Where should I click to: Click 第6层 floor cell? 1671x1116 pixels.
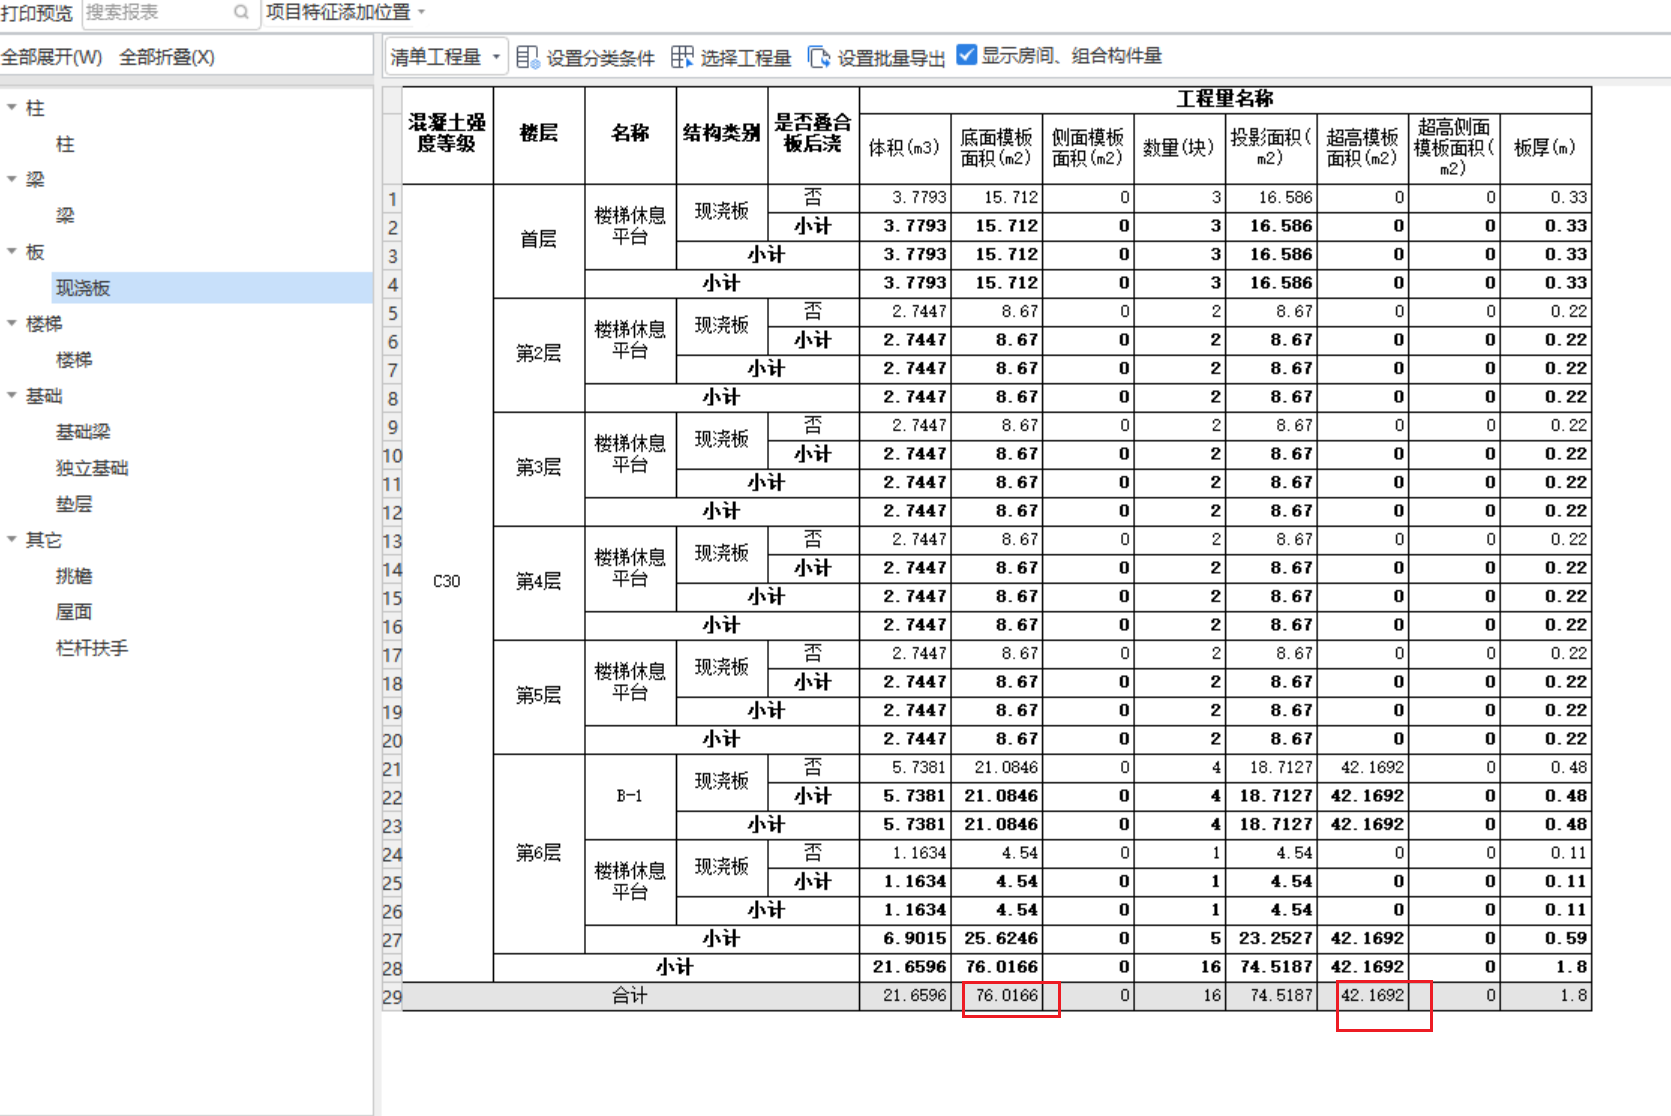(x=539, y=853)
